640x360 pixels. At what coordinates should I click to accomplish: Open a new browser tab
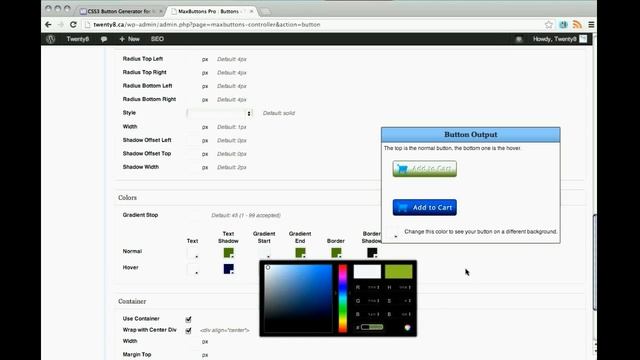tap(265, 11)
